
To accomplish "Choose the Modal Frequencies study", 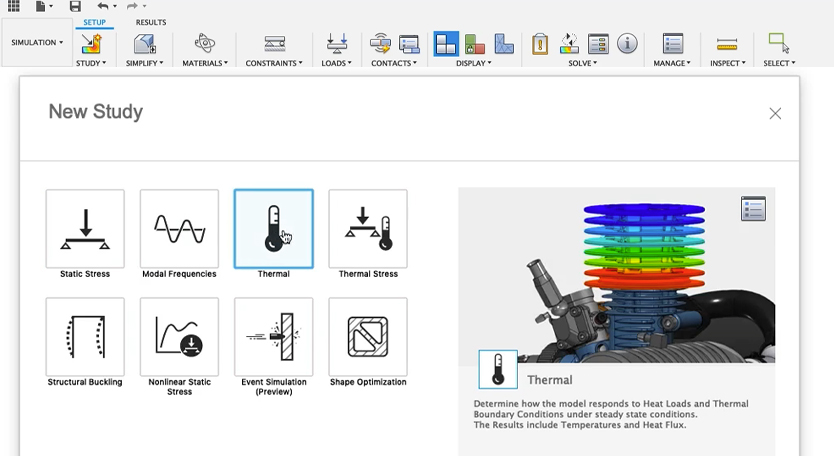I will (179, 229).
